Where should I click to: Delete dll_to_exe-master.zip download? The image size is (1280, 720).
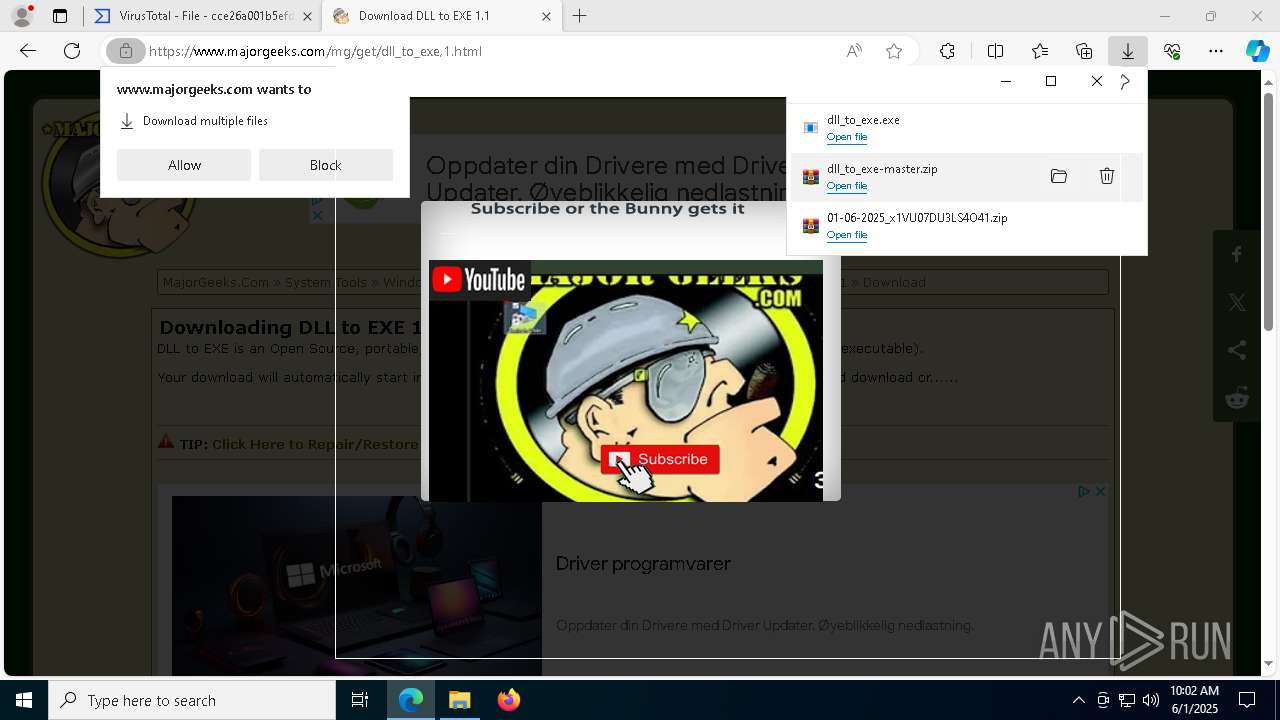tap(1106, 176)
